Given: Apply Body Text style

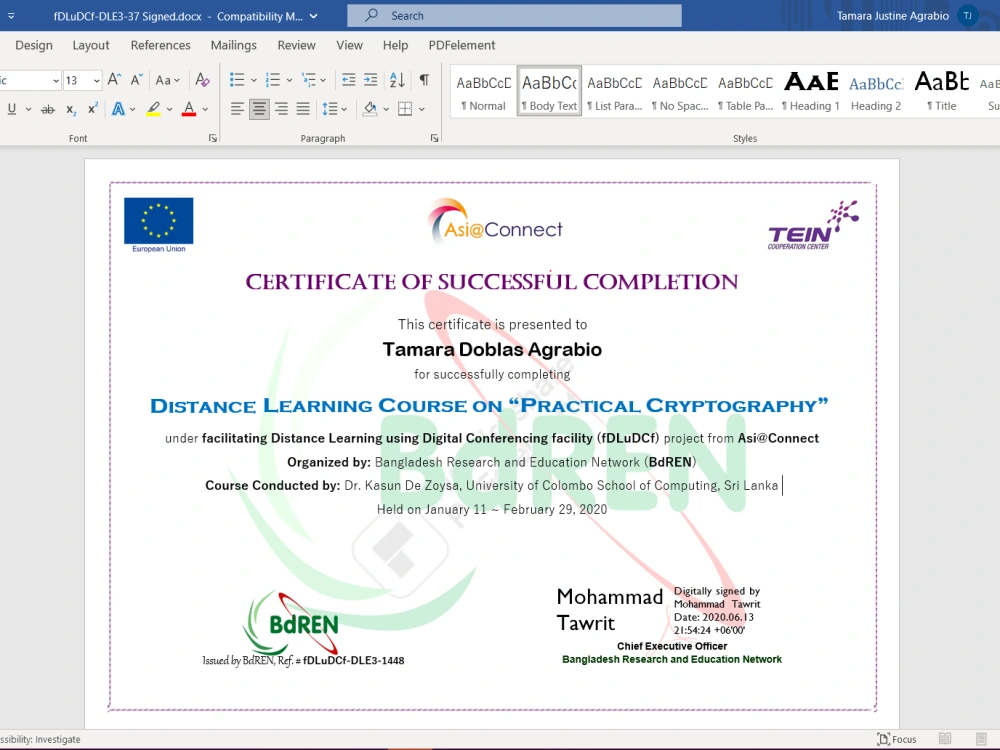Looking at the screenshot, I should click(x=549, y=91).
